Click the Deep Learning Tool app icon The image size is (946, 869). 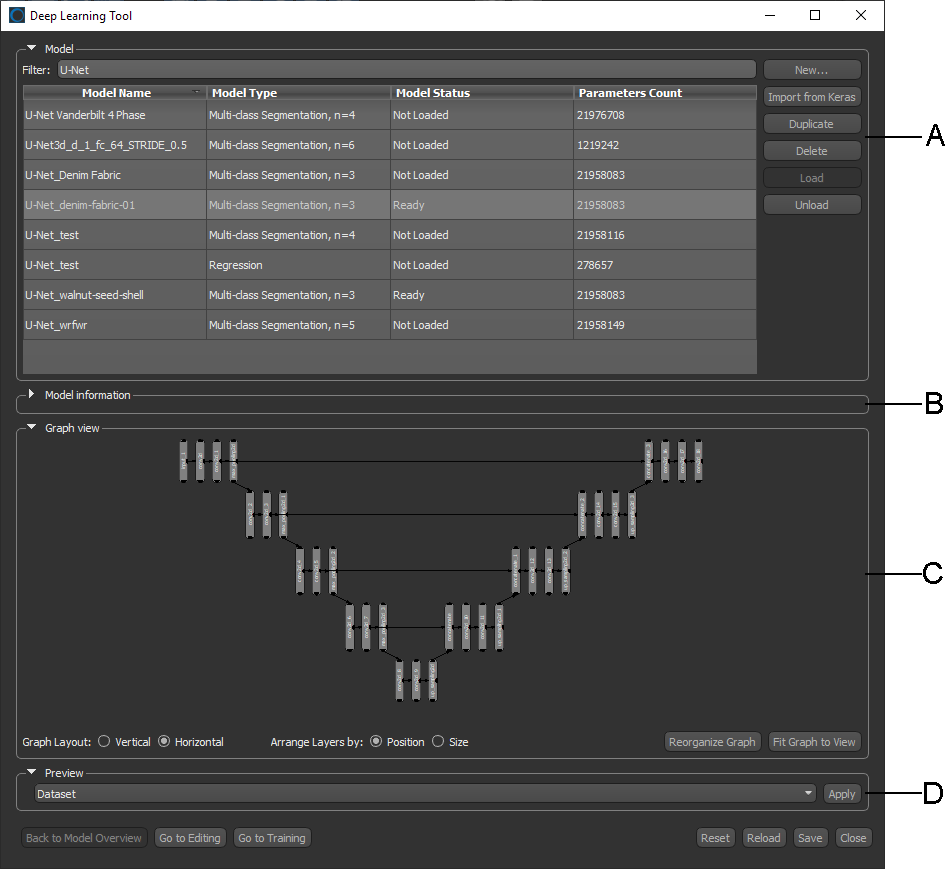click(17, 16)
